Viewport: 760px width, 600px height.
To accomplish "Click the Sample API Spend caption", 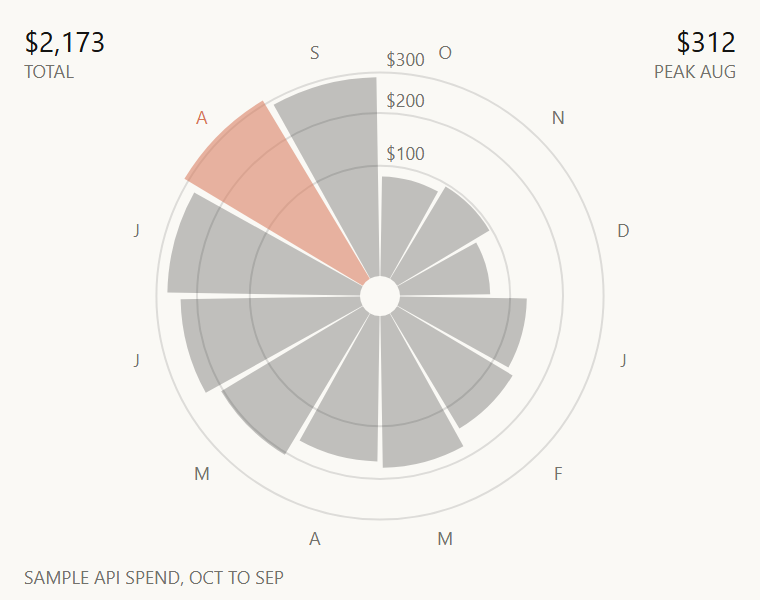I will pos(154,578).
